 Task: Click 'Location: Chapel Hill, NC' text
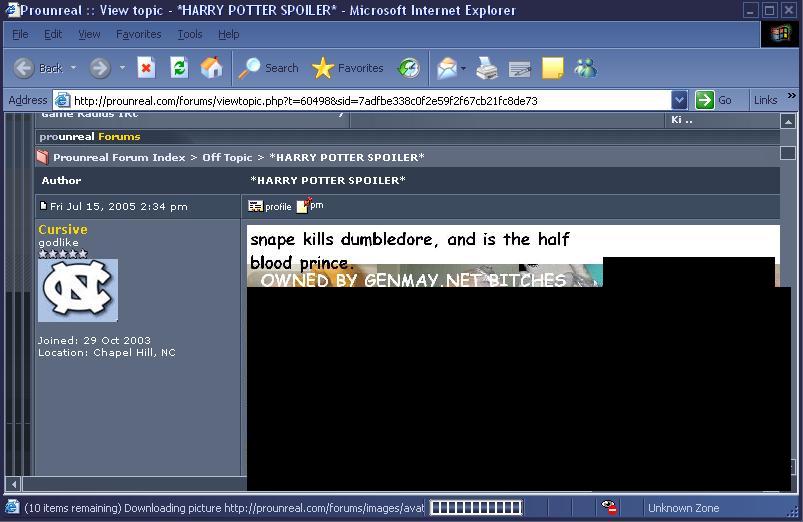coord(107,352)
